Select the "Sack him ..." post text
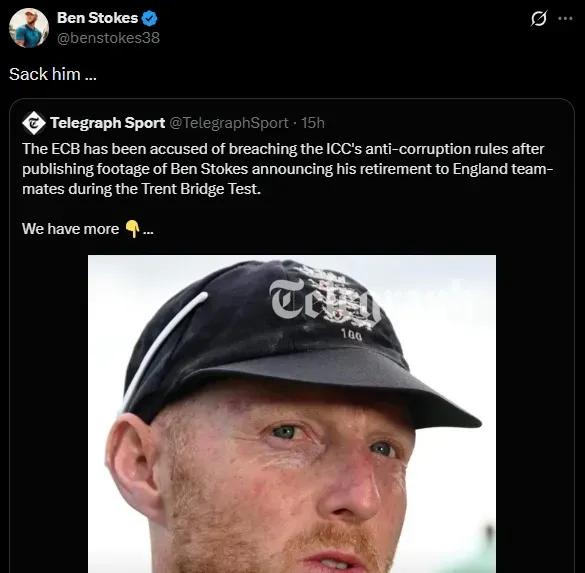Image resolution: width=585 pixels, height=573 pixels. [53, 74]
